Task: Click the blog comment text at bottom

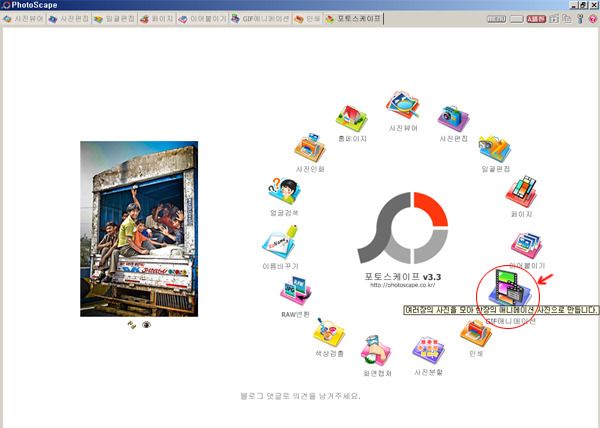Action: [x=300, y=396]
